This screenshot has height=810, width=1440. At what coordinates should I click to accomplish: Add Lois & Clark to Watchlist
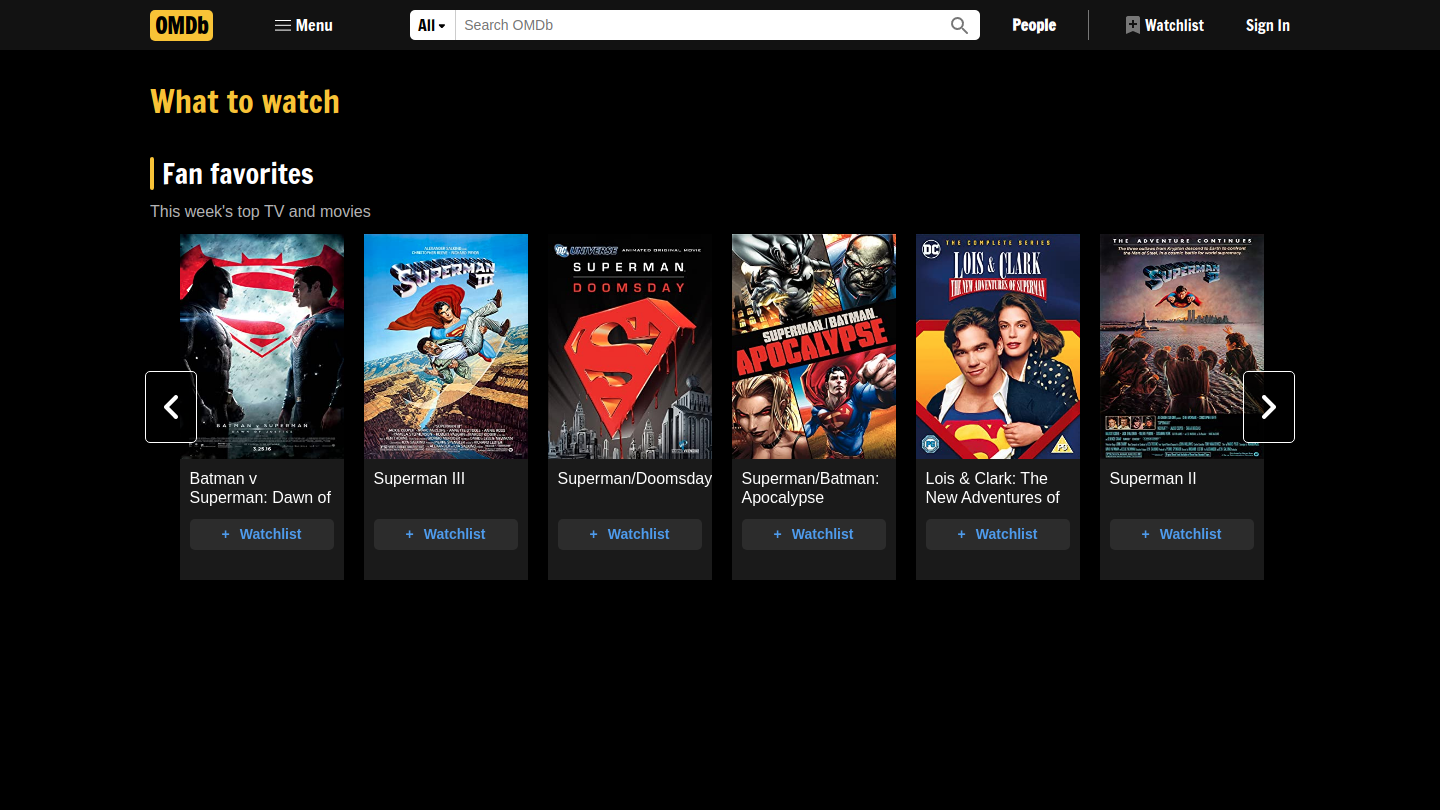[x=998, y=534]
